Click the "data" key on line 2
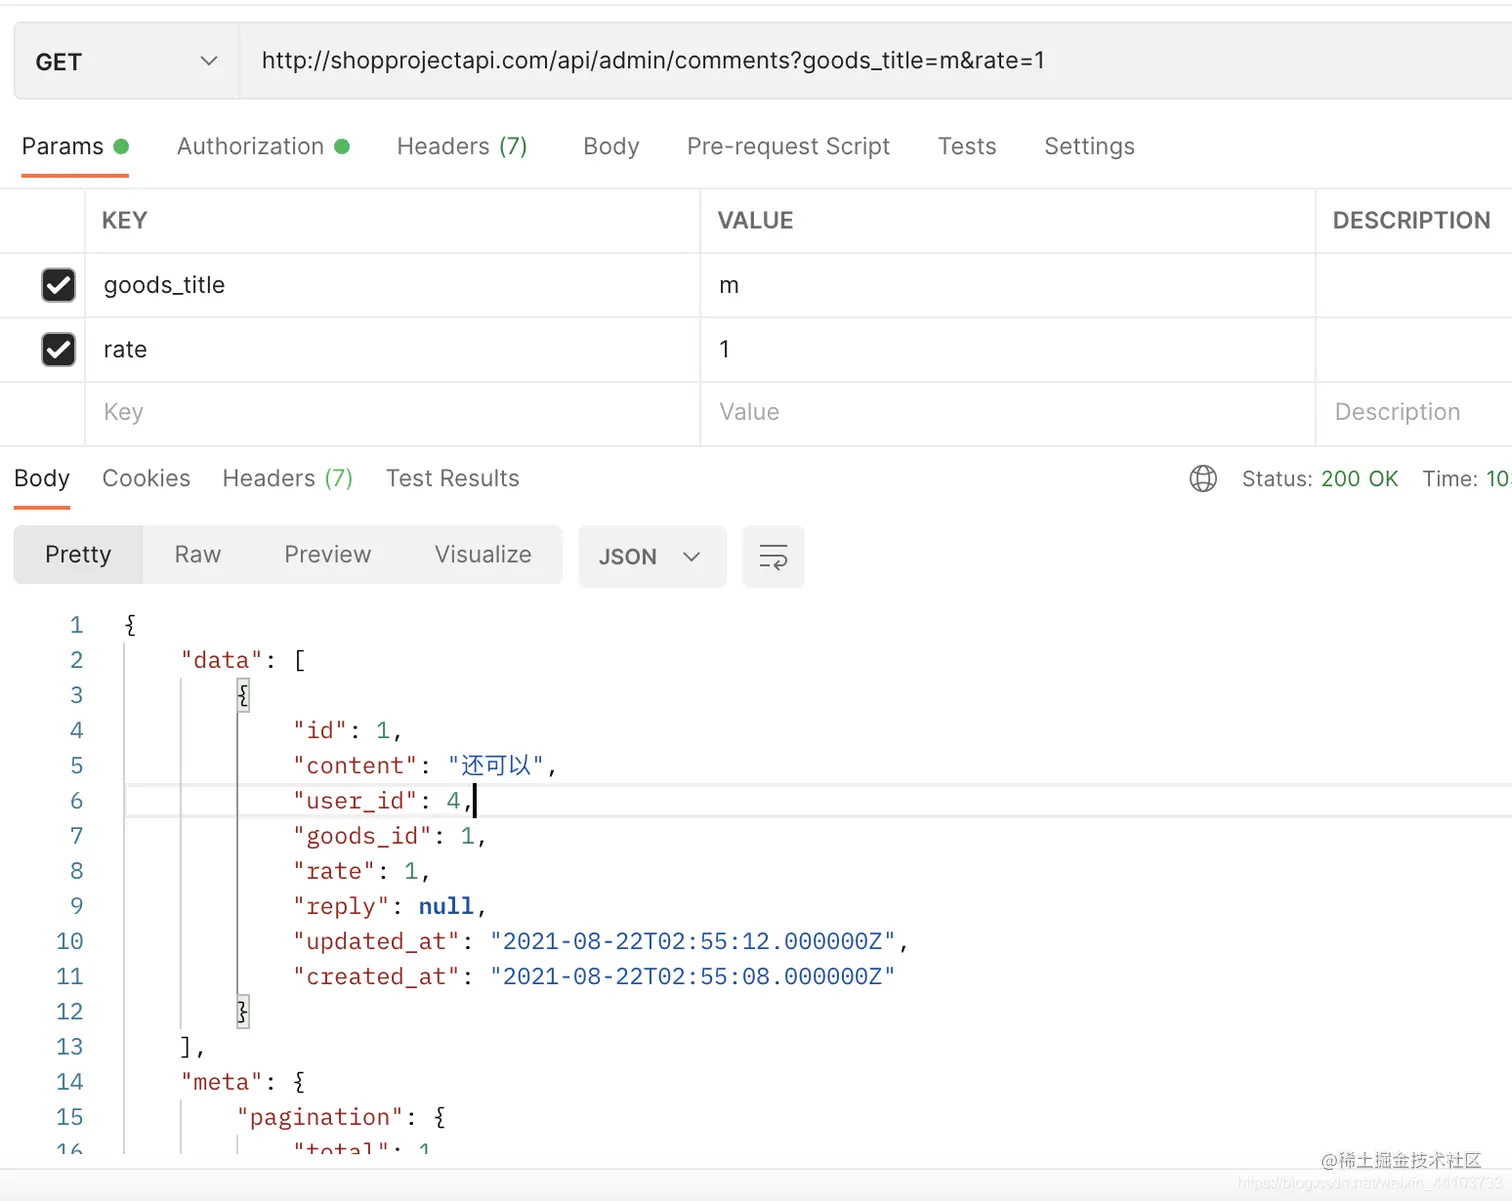 [222, 660]
